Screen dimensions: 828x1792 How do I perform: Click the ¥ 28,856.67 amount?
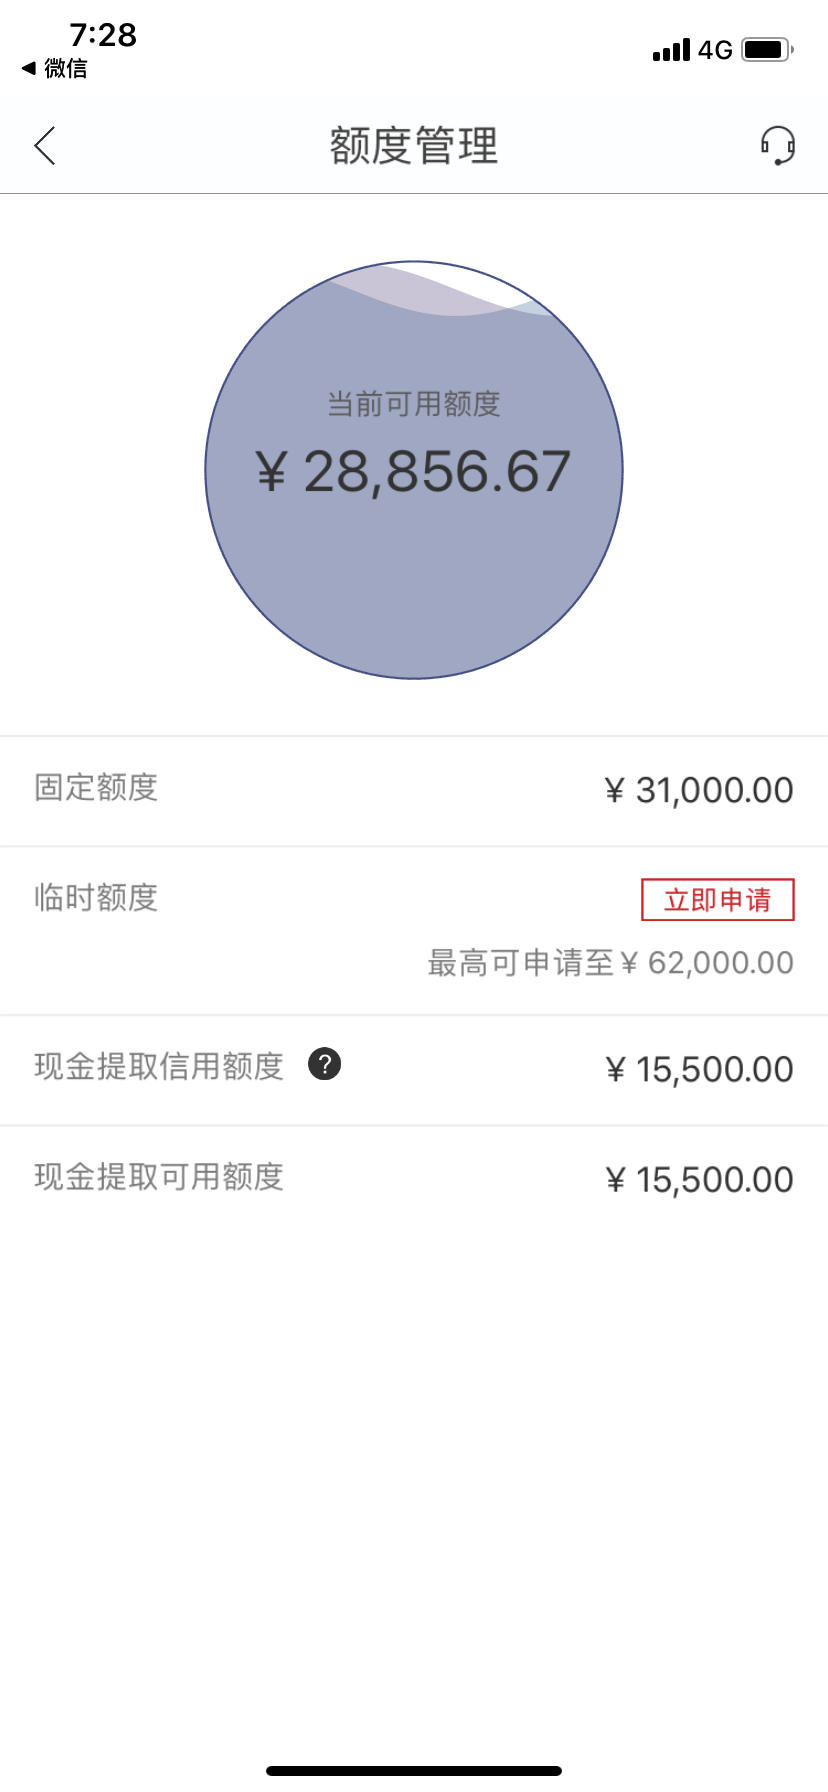pyautogui.click(x=413, y=471)
